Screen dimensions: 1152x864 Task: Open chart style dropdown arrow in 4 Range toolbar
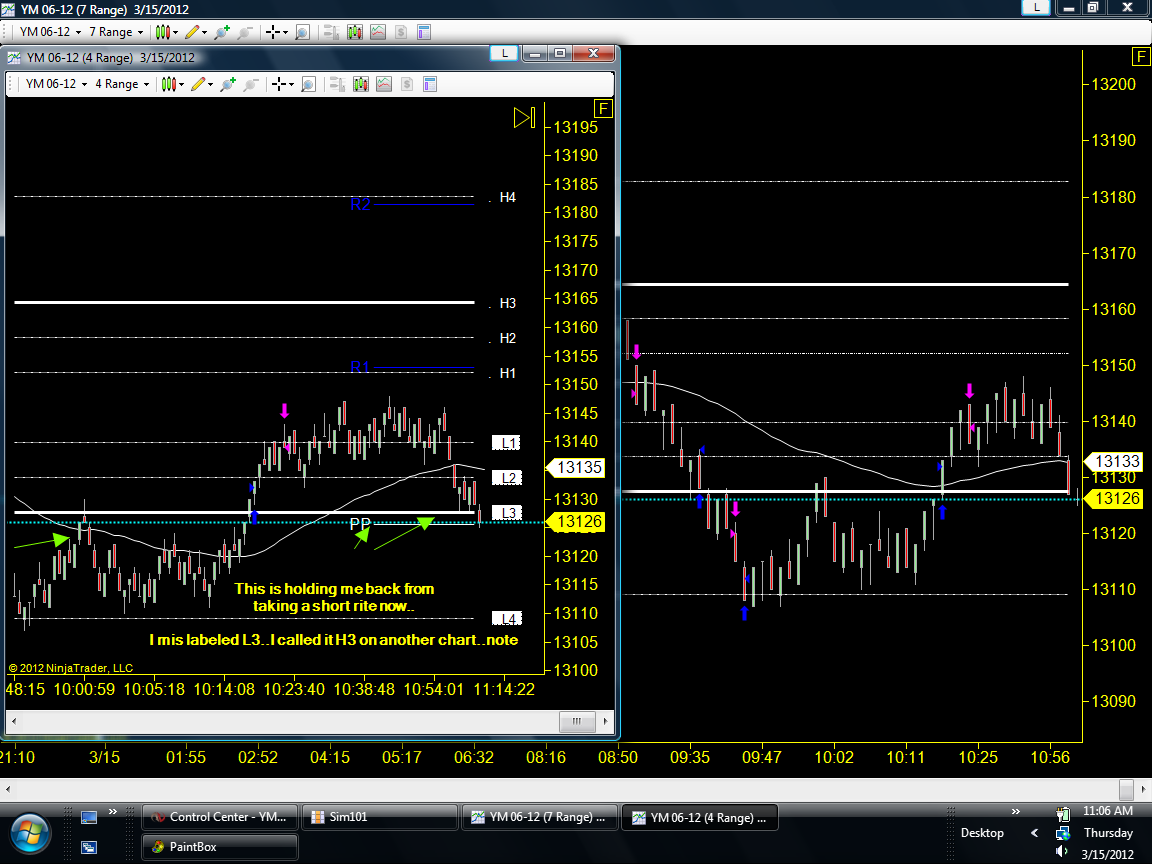coord(181,84)
